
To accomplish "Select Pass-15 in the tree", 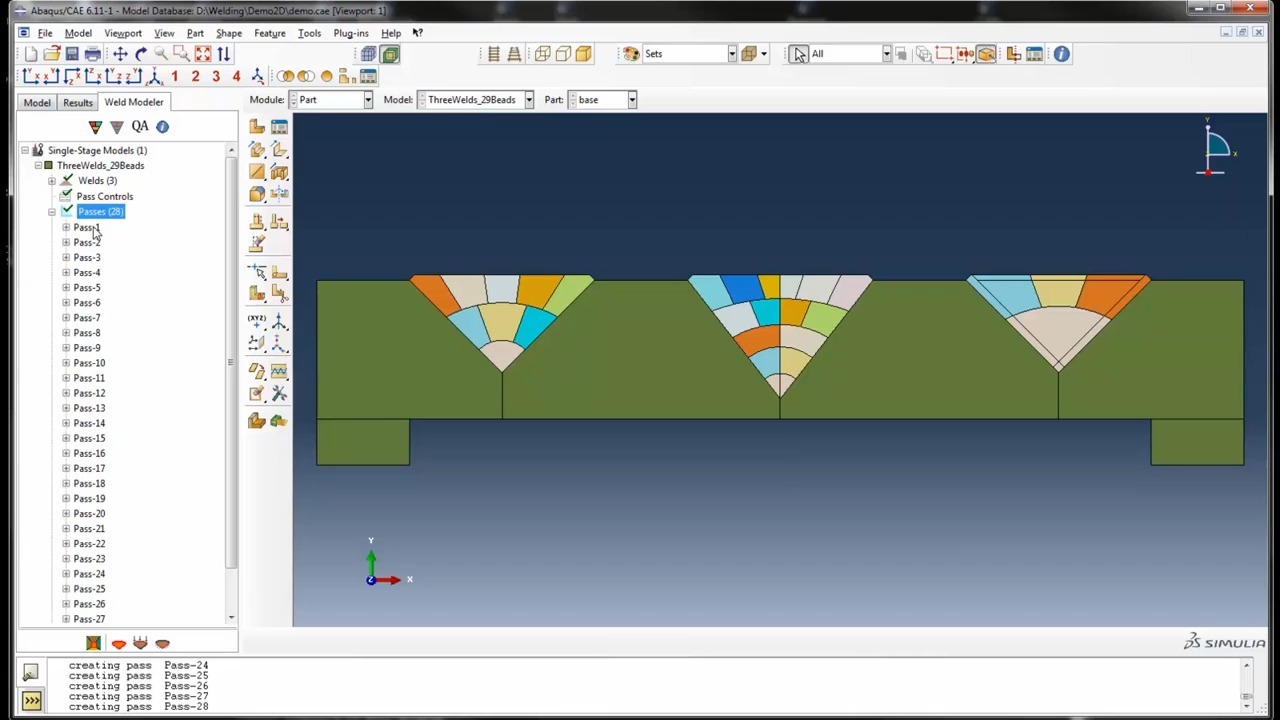I will pos(89,438).
